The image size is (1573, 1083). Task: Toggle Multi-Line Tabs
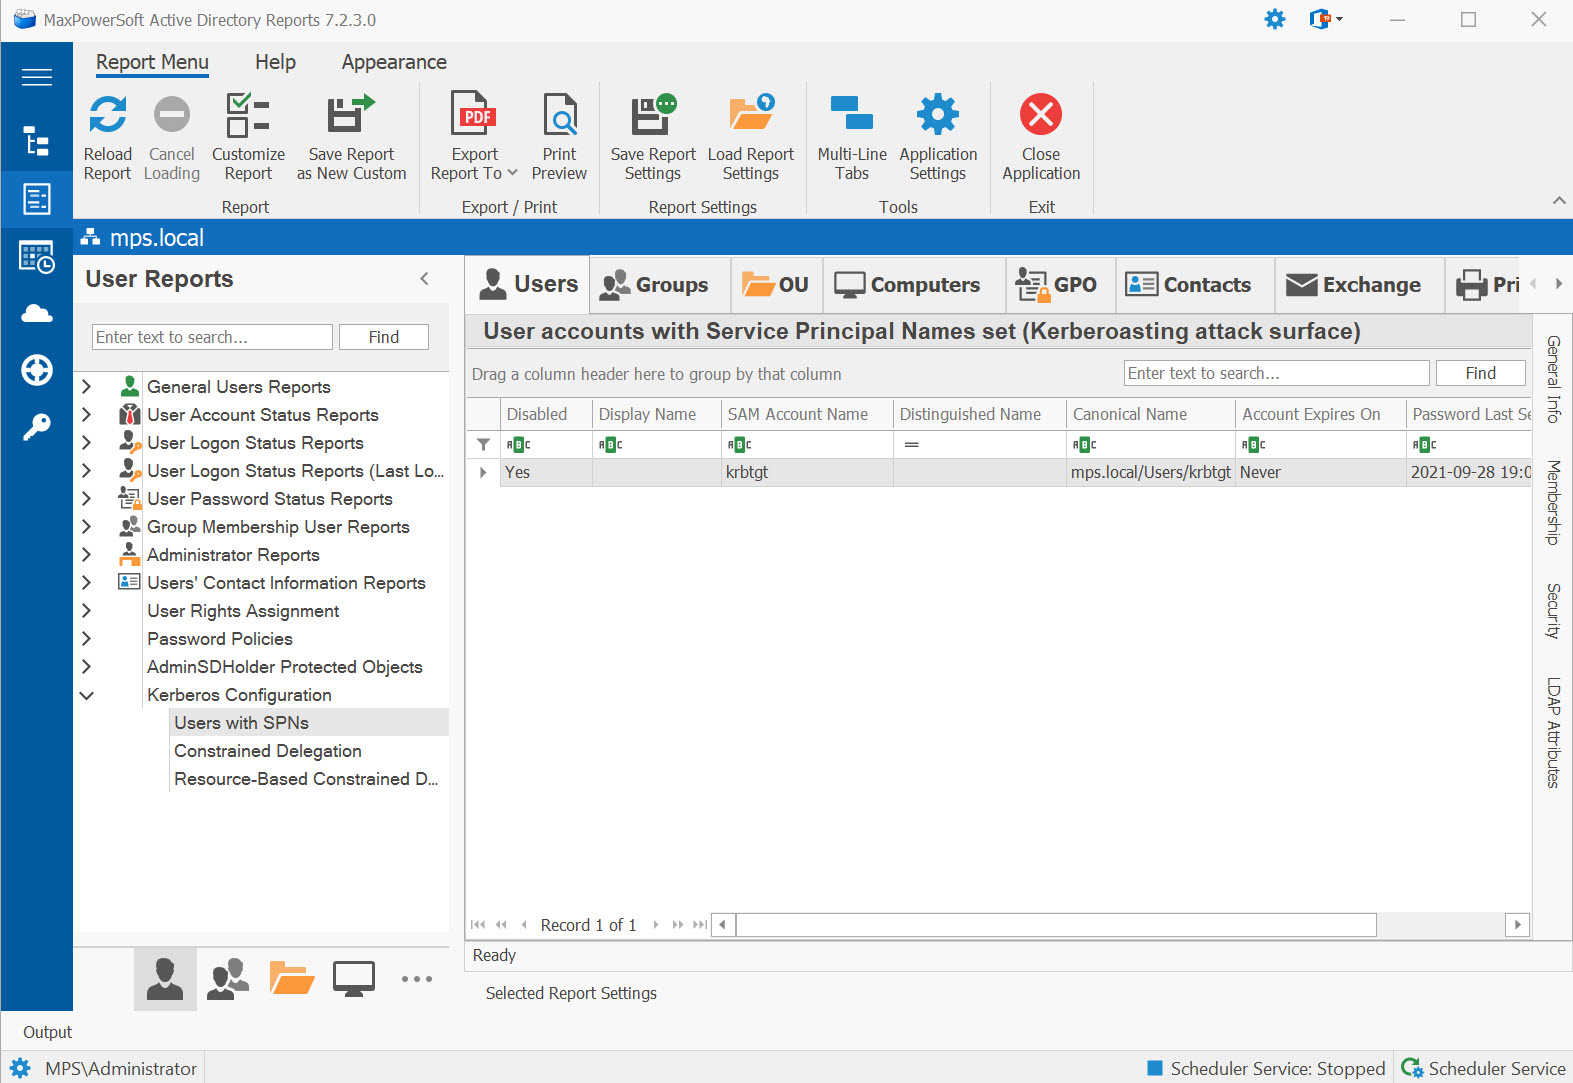point(852,138)
